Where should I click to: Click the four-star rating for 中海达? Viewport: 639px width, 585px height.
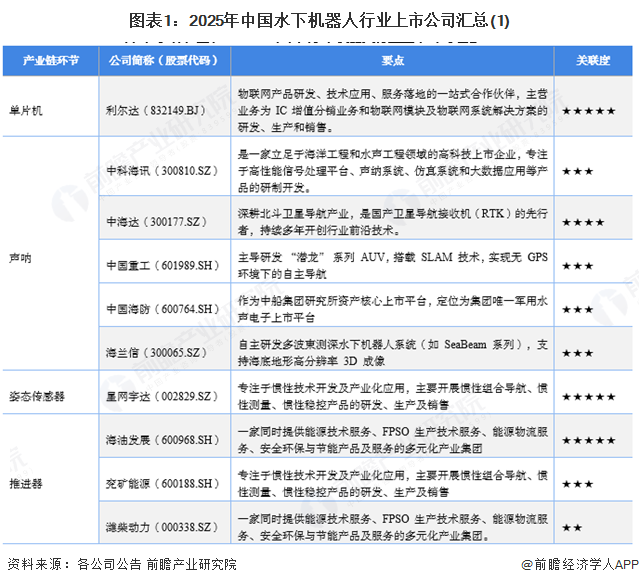583,222
